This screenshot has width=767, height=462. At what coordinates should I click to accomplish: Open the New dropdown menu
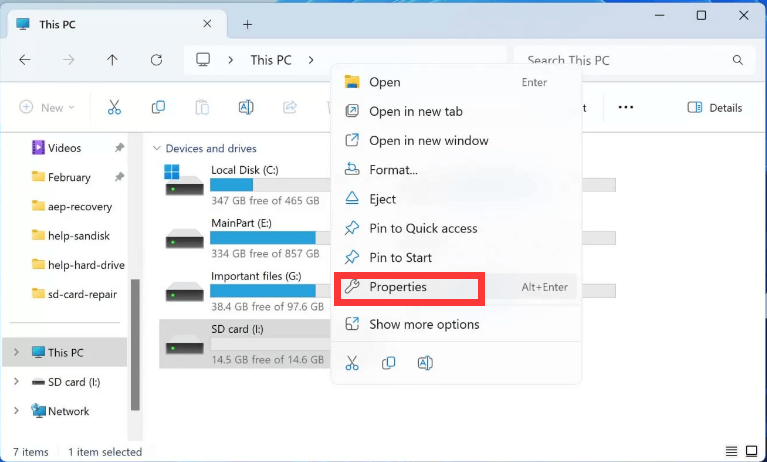(x=46, y=107)
